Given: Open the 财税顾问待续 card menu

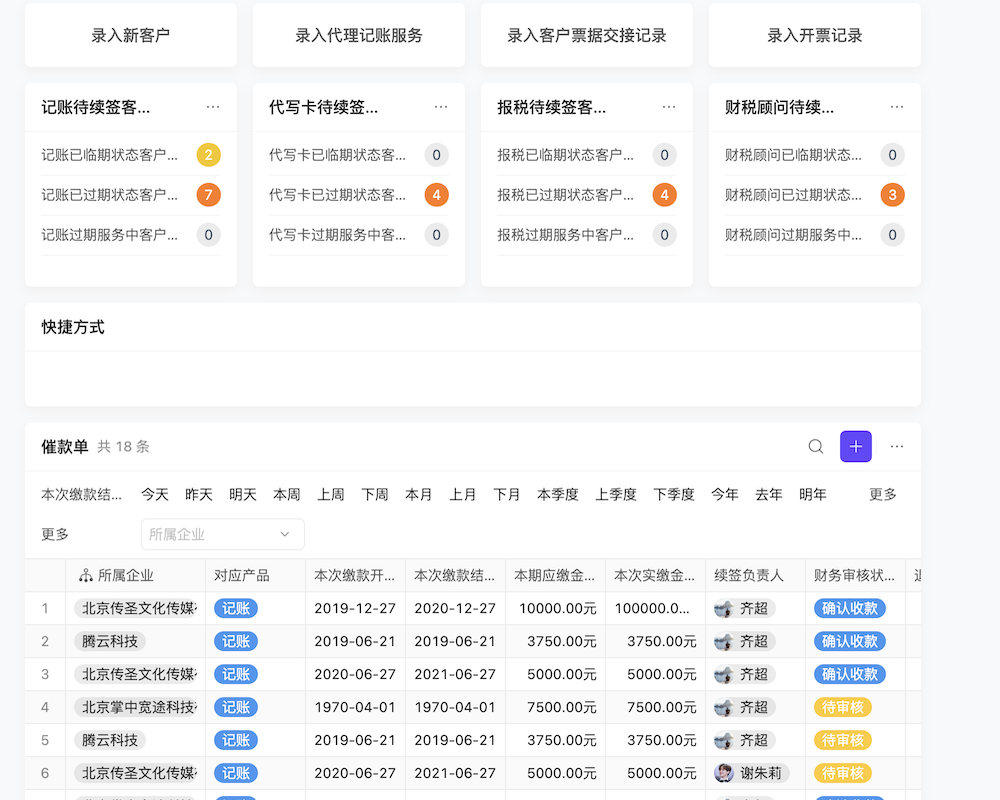Looking at the screenshot, I should [897, 105].
